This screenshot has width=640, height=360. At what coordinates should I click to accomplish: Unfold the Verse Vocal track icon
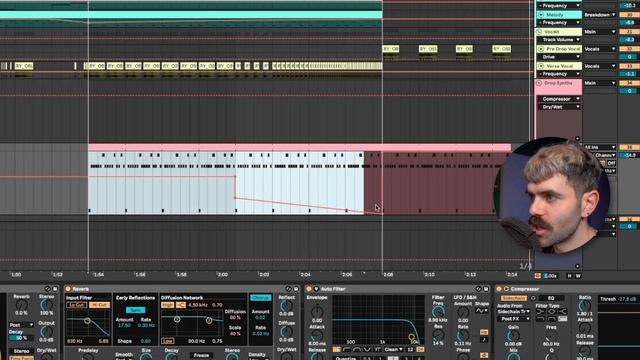541,66
